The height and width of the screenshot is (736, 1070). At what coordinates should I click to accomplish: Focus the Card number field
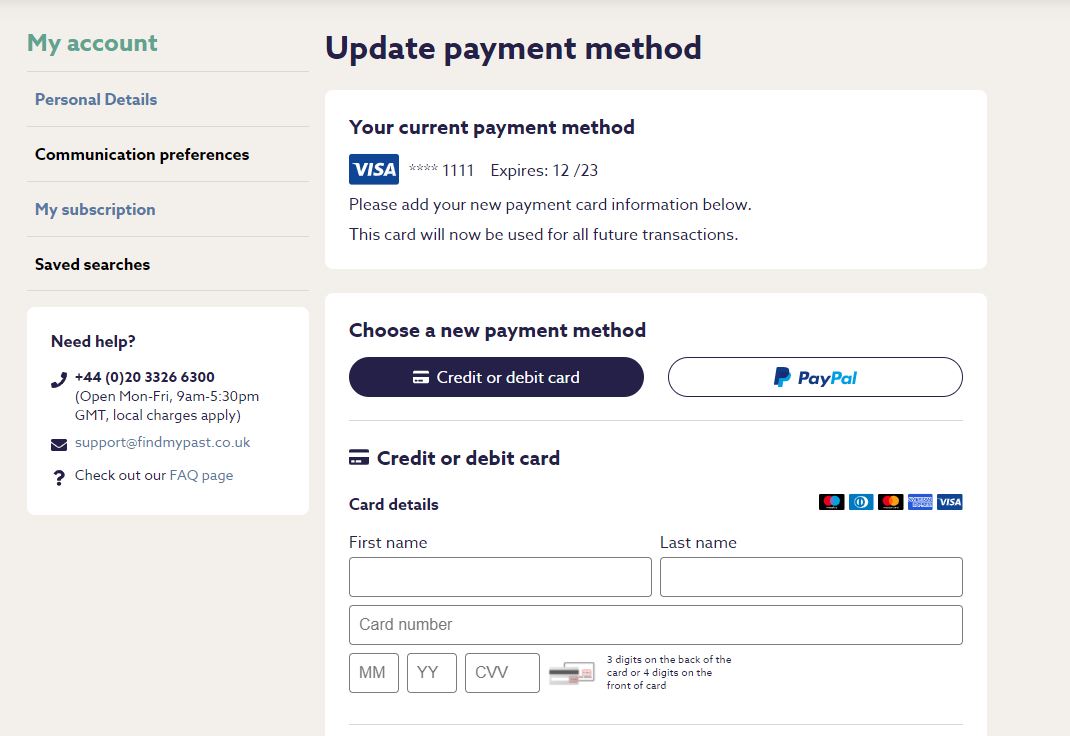tap(655, 625)
